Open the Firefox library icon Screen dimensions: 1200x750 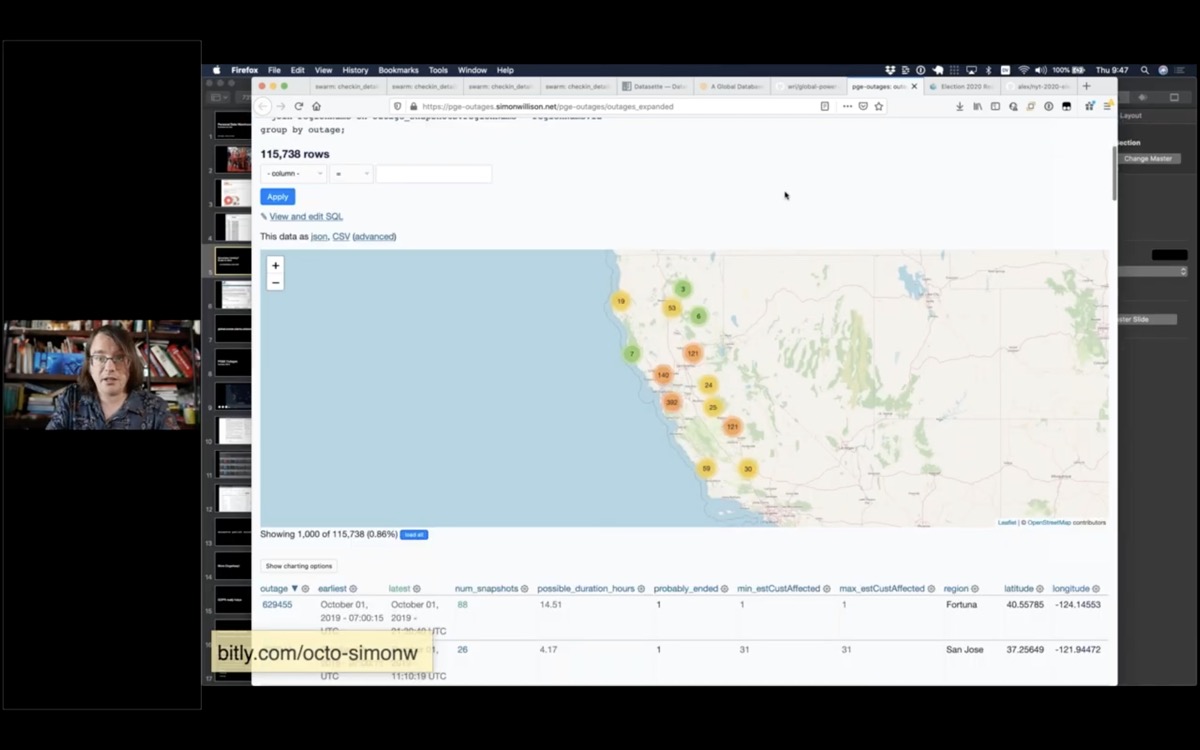click(977, 106)
